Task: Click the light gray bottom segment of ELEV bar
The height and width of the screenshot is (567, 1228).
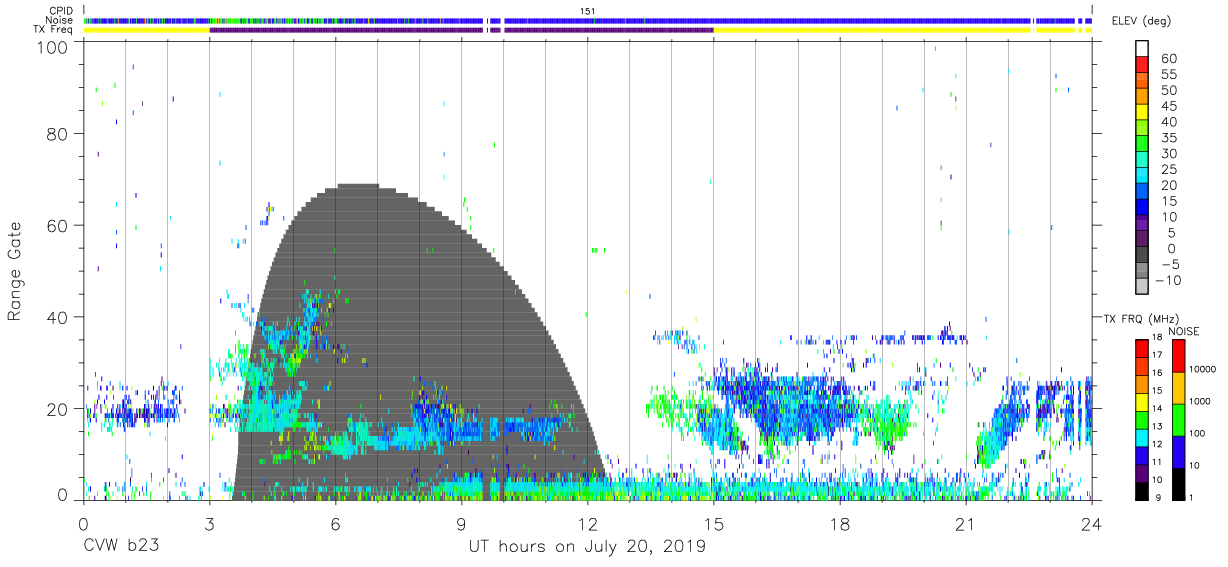Action: [x=1142, y=286]
